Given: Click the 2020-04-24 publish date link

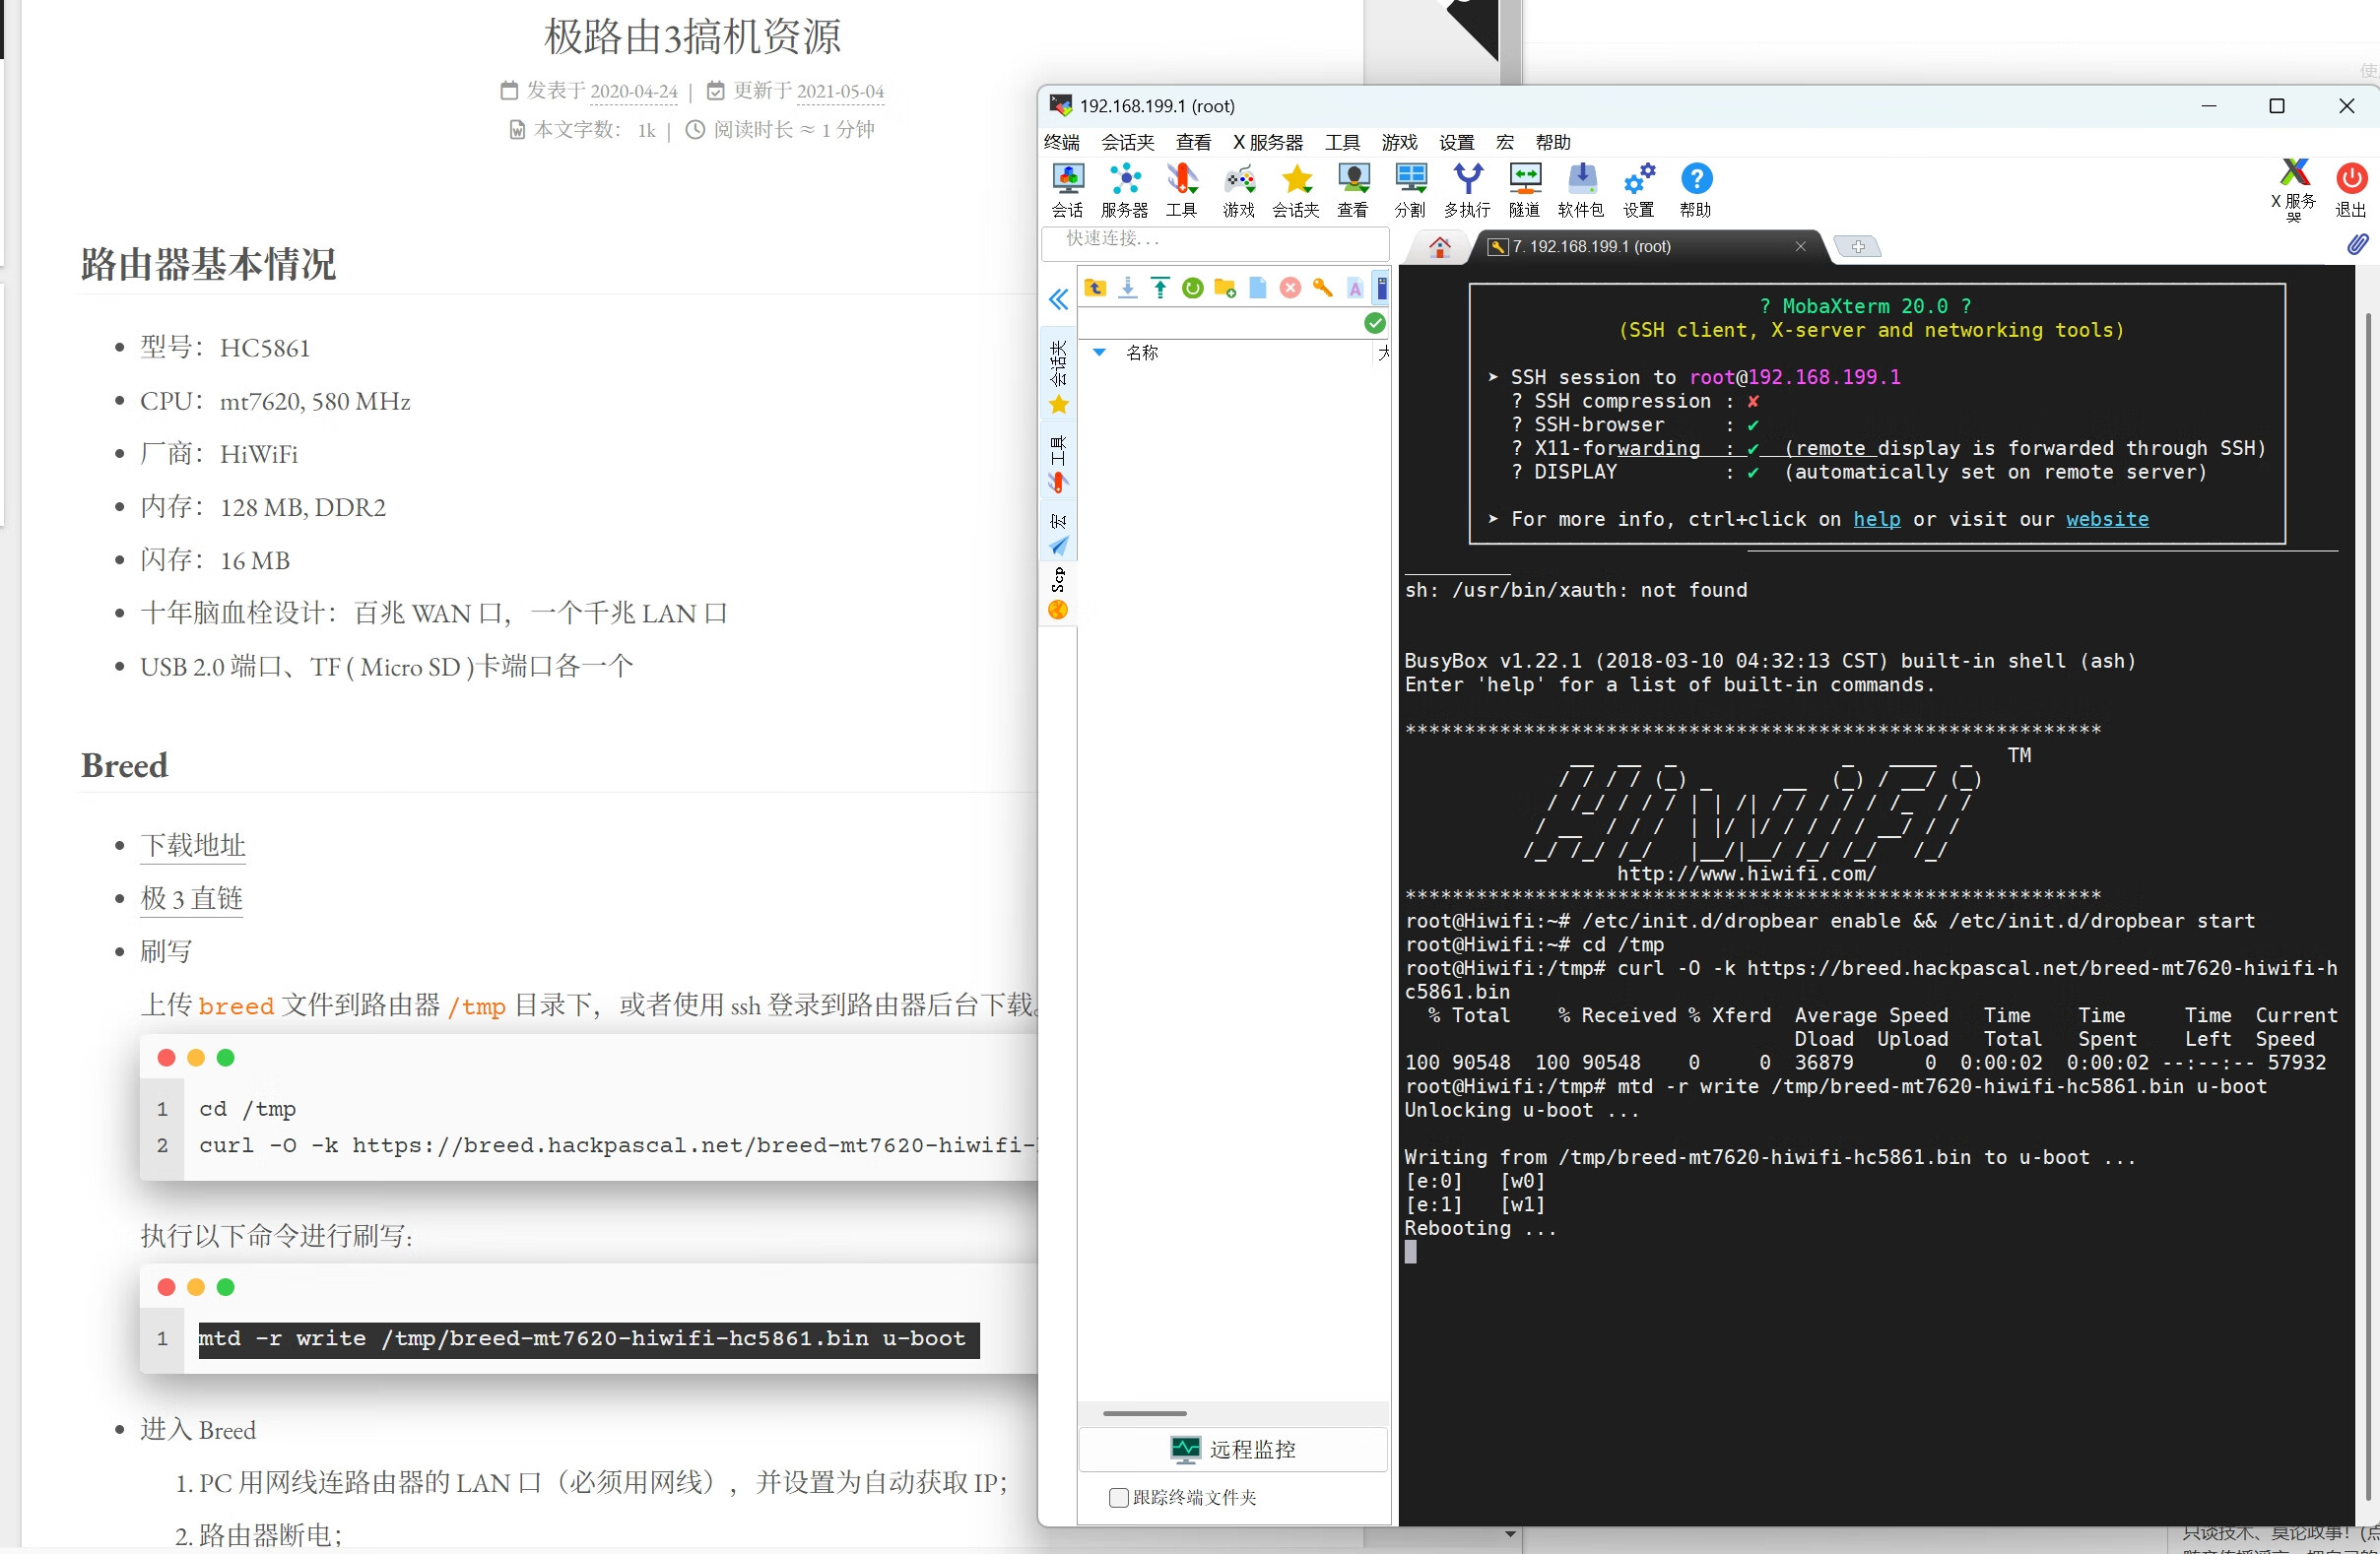Looking at the screenshot, I should 633,91.
